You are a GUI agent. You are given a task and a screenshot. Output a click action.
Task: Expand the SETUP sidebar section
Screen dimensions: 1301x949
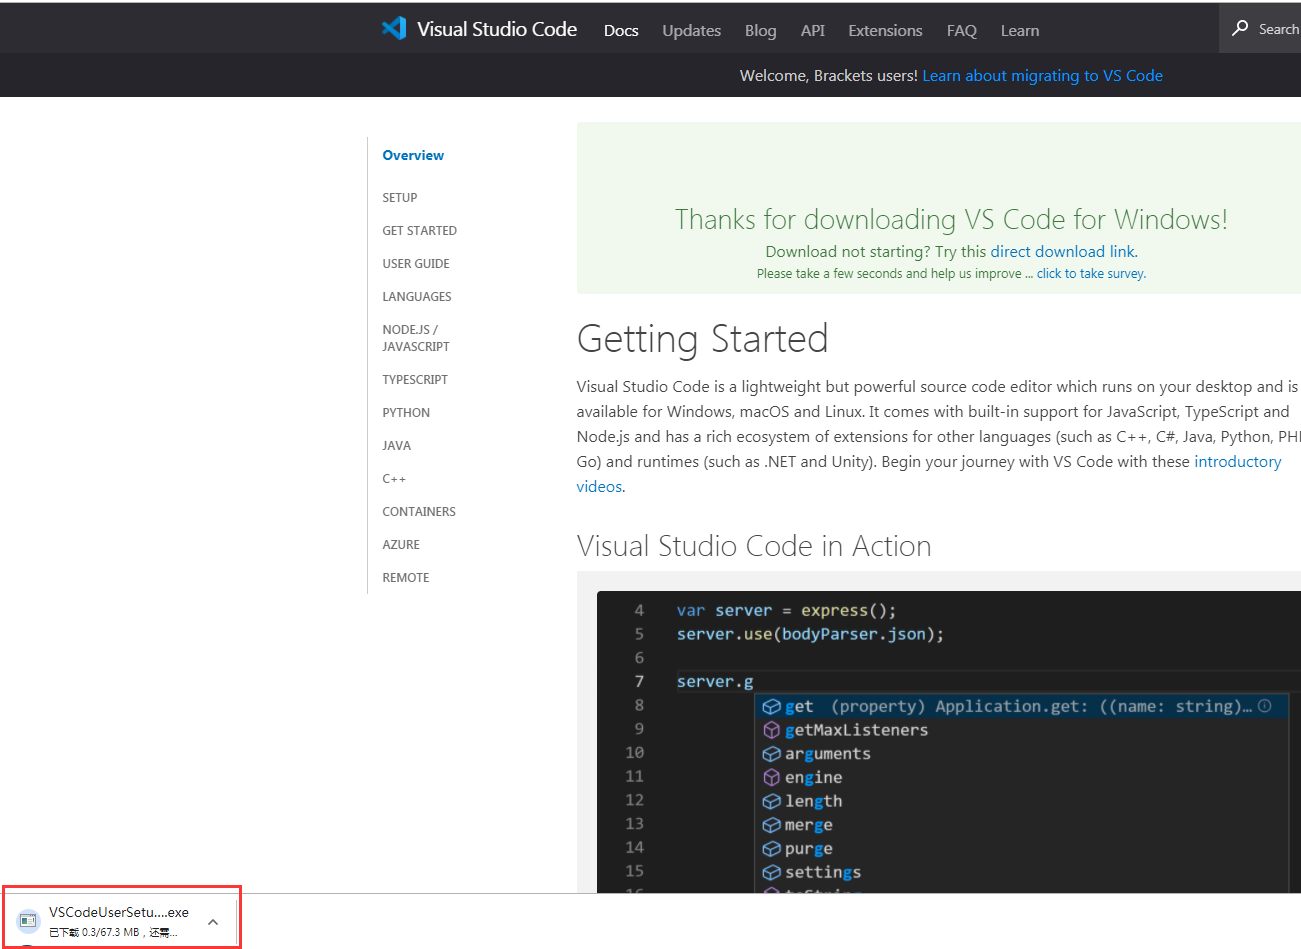pyautogui.click(x=400, y=198)
